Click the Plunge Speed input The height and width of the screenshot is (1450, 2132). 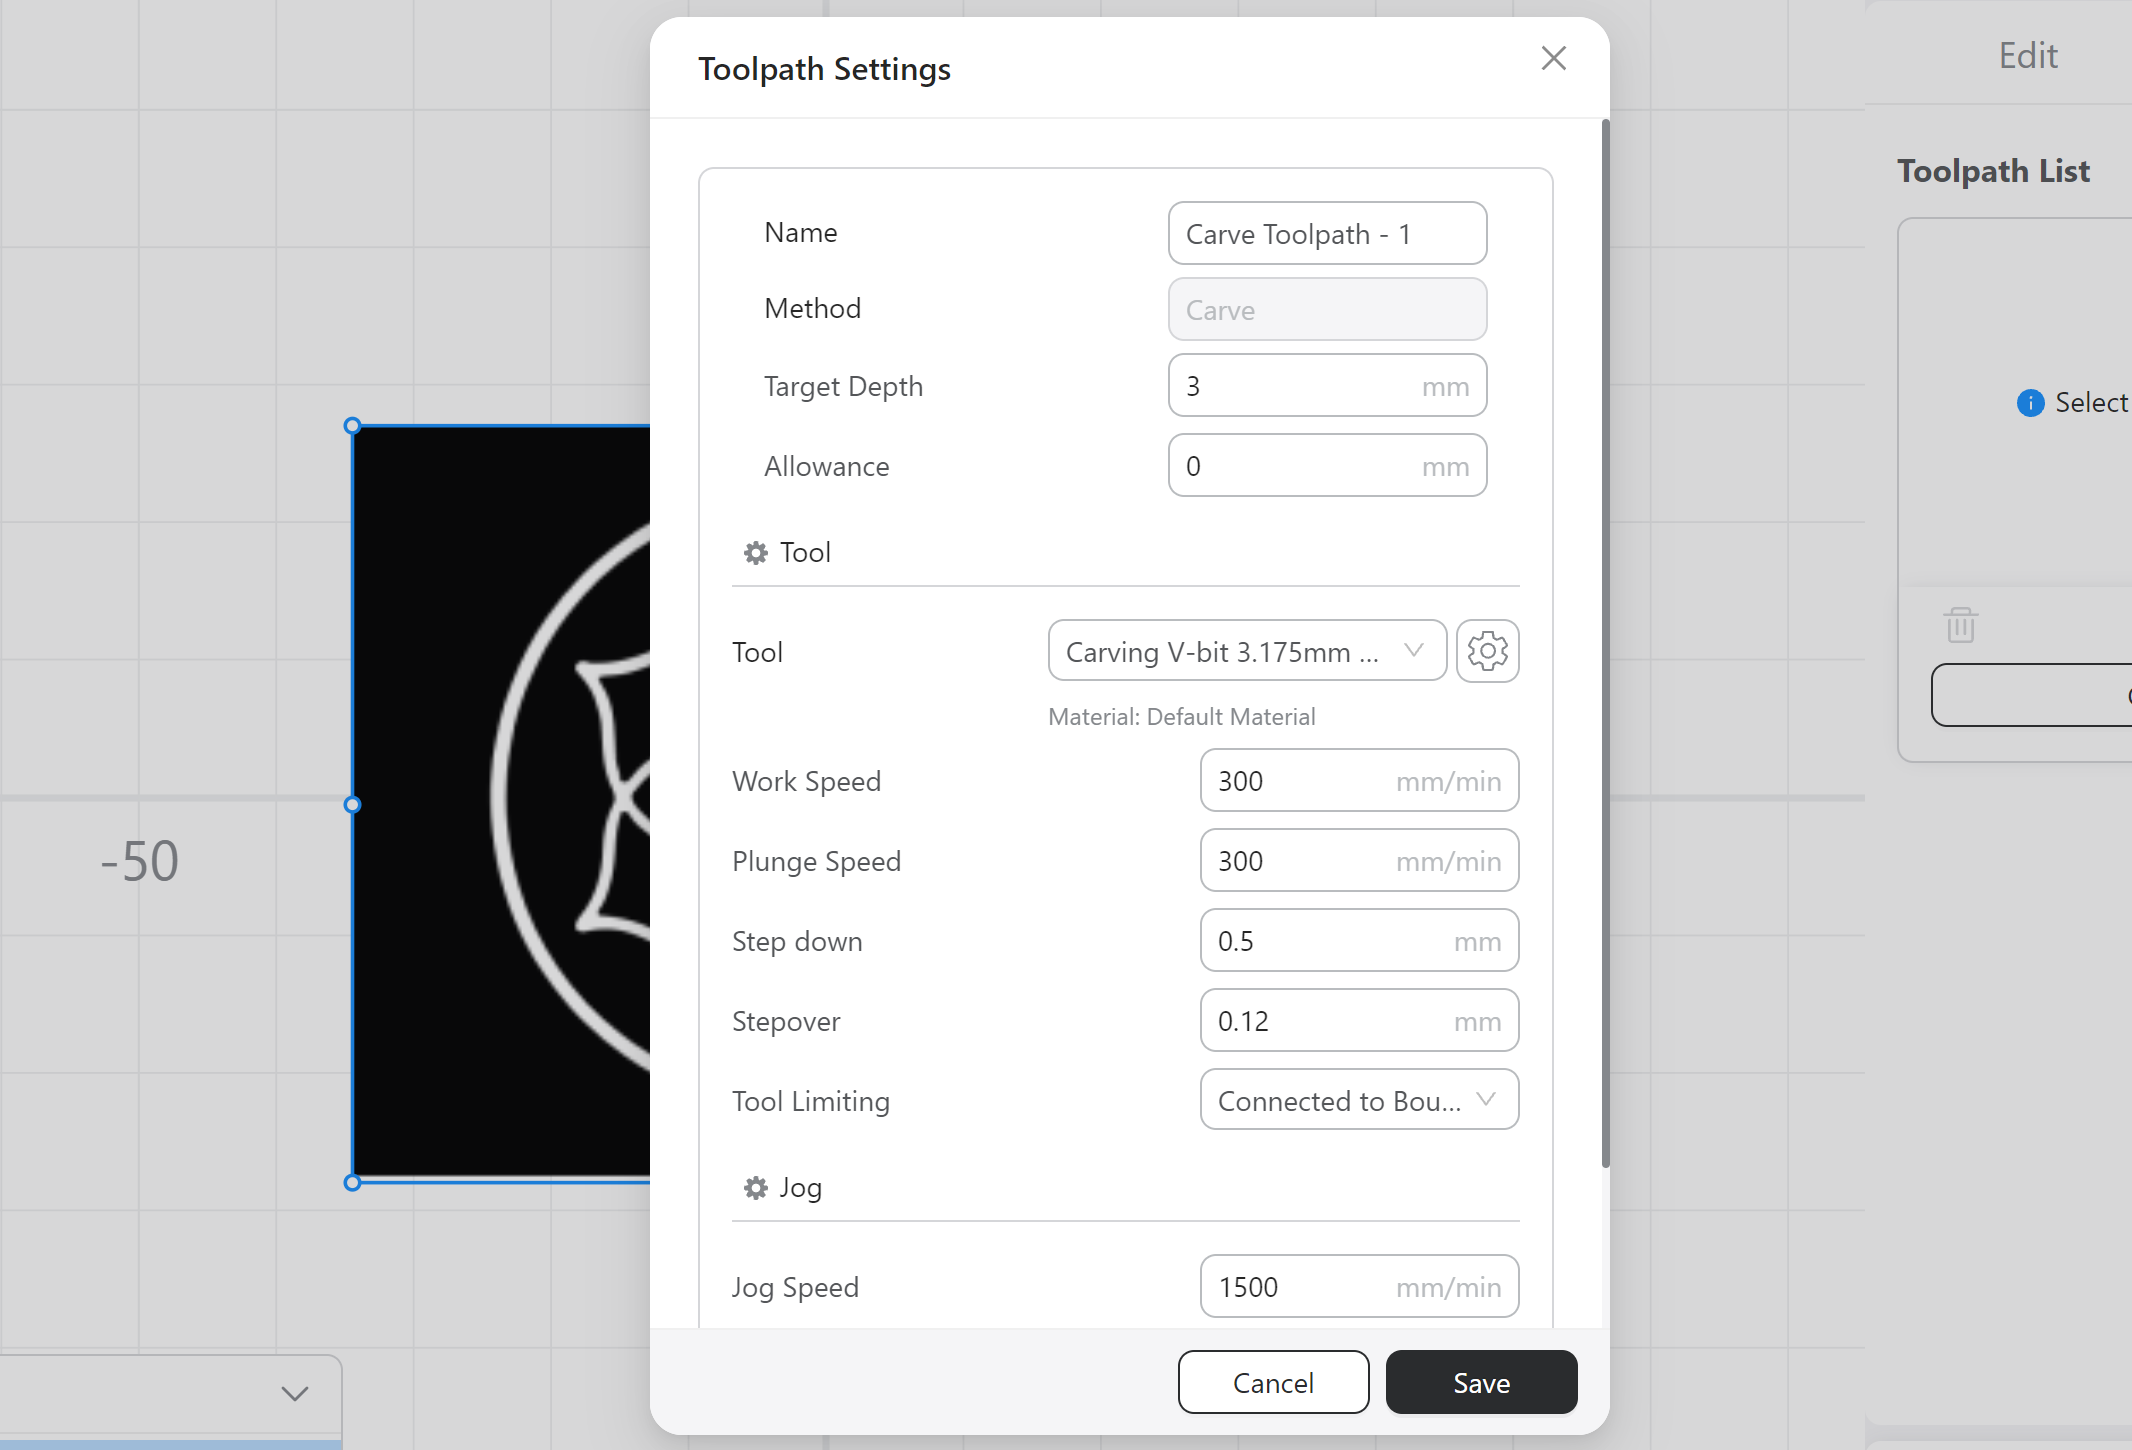point(1359,860)
